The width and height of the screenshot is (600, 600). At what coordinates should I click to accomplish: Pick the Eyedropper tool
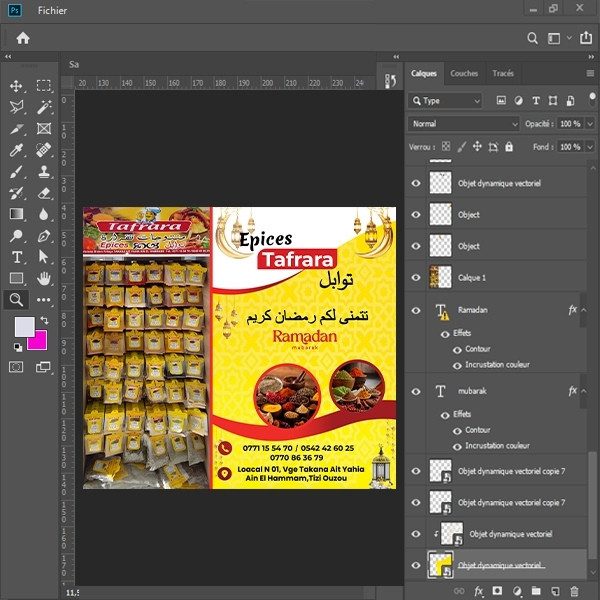click(17, 150)
